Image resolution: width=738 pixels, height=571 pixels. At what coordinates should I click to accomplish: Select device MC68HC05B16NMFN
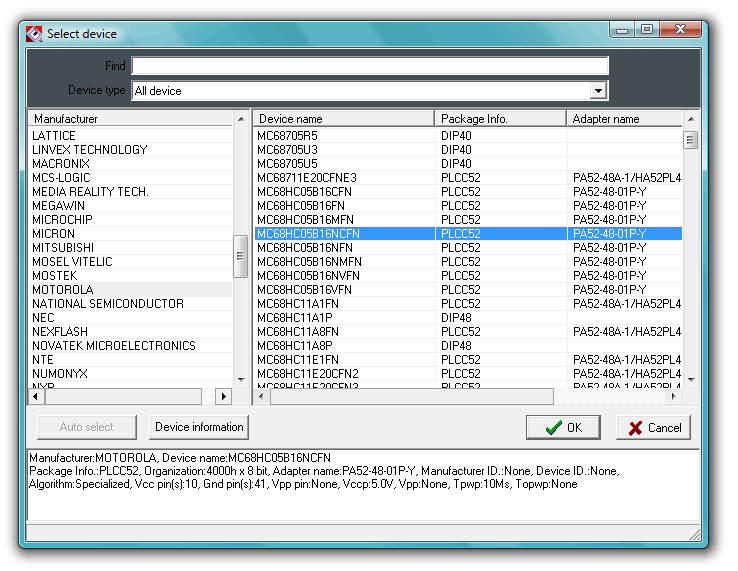[468, 262]
